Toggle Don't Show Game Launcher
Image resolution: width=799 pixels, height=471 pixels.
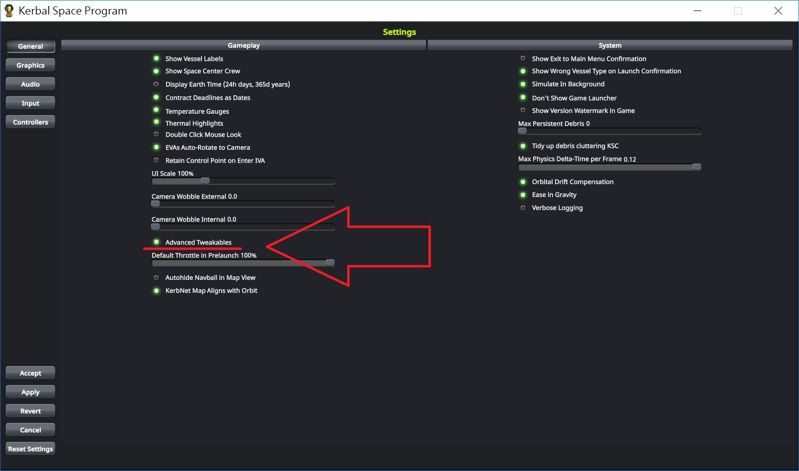[523, 97]
